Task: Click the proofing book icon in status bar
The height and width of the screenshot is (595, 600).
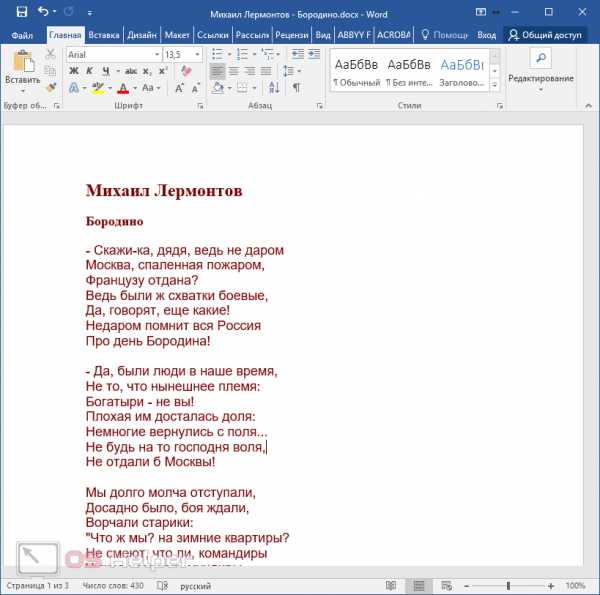Action: tap(162, 585)
